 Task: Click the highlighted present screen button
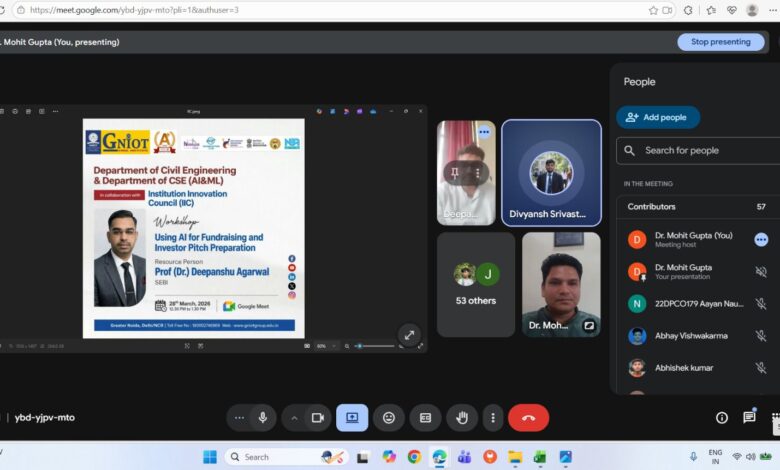pos(352,417)
